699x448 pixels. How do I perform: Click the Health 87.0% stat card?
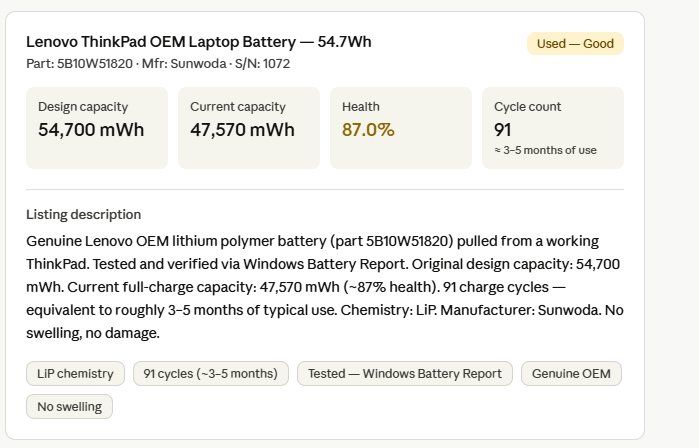tap(401, 128)
